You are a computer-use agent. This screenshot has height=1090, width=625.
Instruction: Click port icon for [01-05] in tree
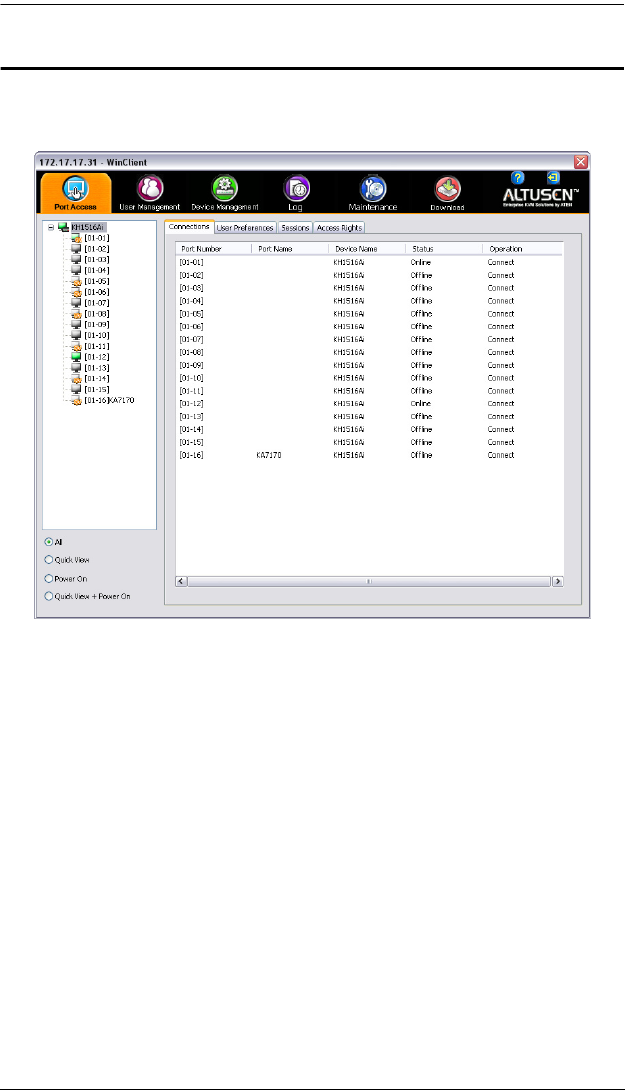(76, 282)
